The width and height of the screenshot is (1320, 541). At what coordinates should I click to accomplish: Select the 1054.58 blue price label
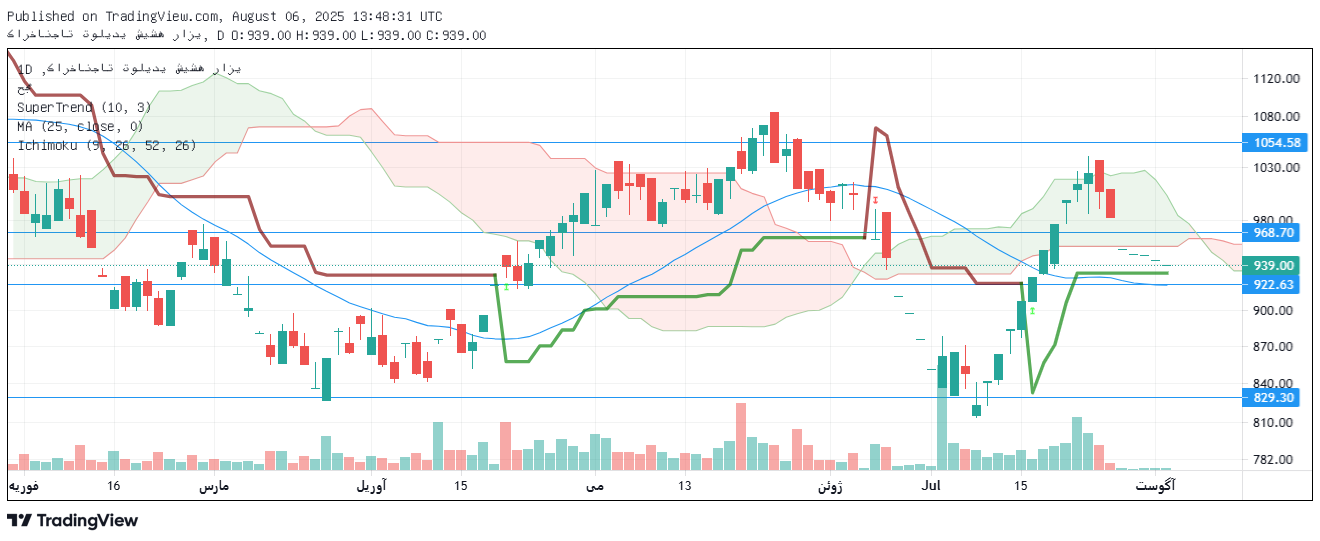point(1276,143)
